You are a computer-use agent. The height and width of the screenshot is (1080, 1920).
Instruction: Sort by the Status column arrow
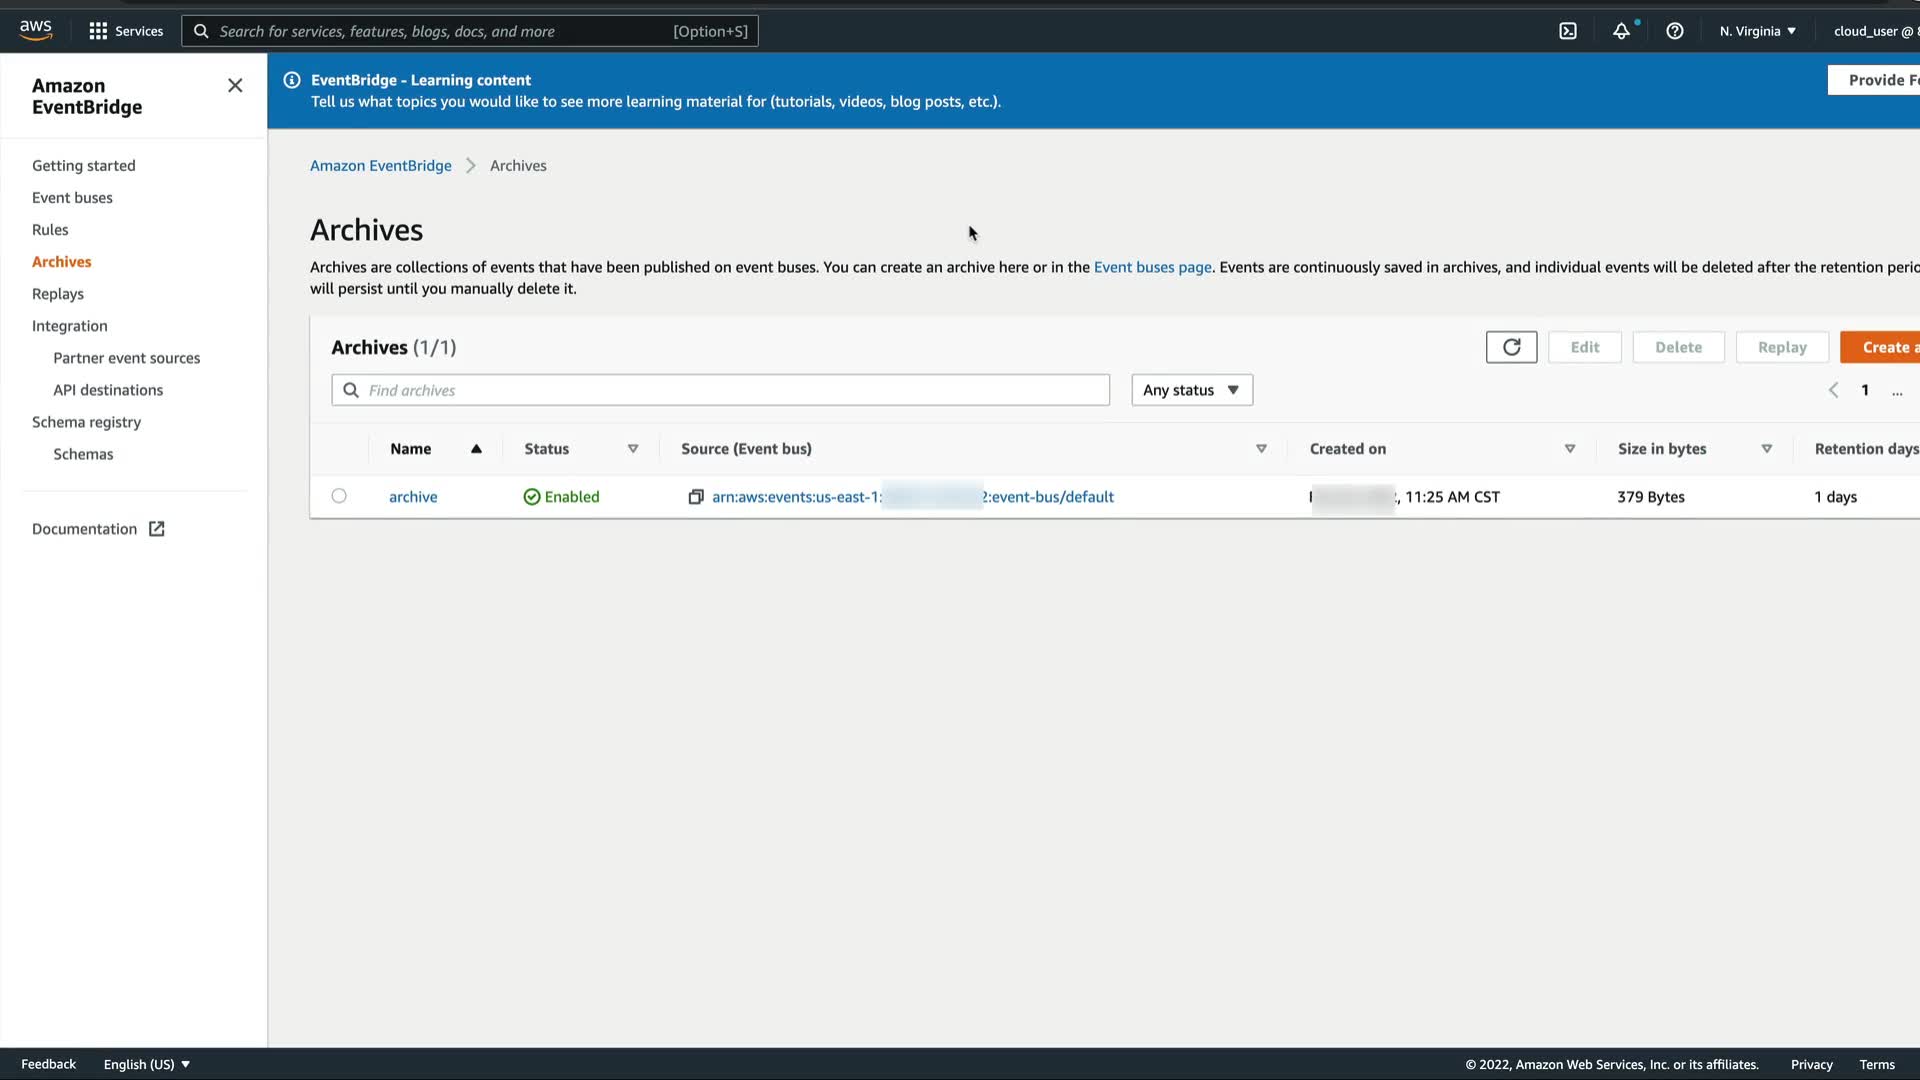[x=633, y=449]
